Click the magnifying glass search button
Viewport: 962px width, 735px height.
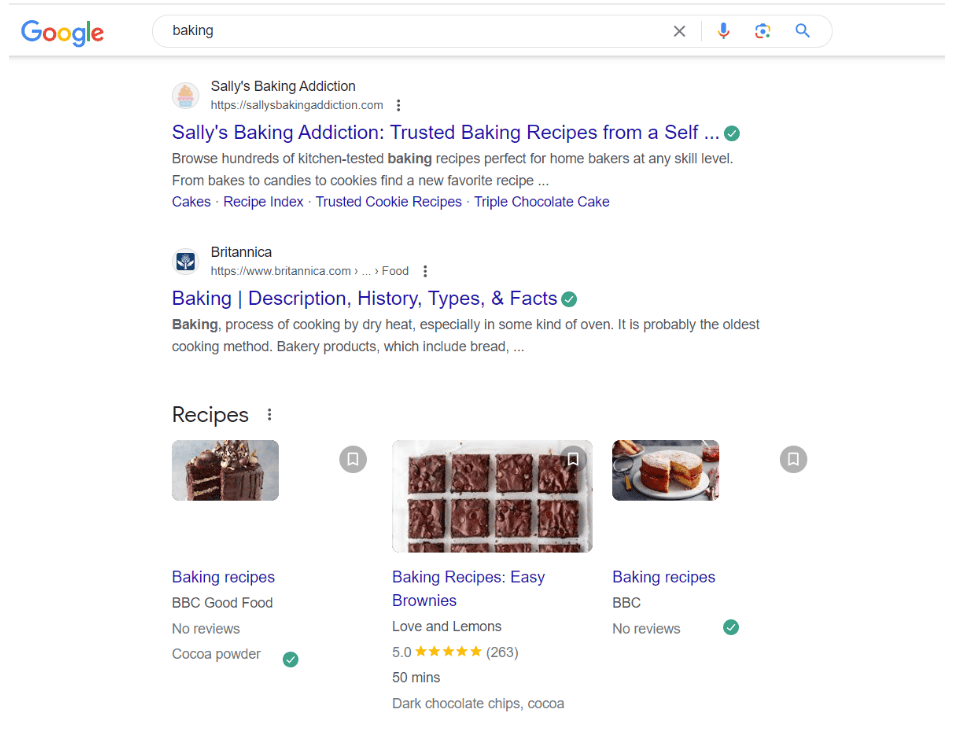802,31
